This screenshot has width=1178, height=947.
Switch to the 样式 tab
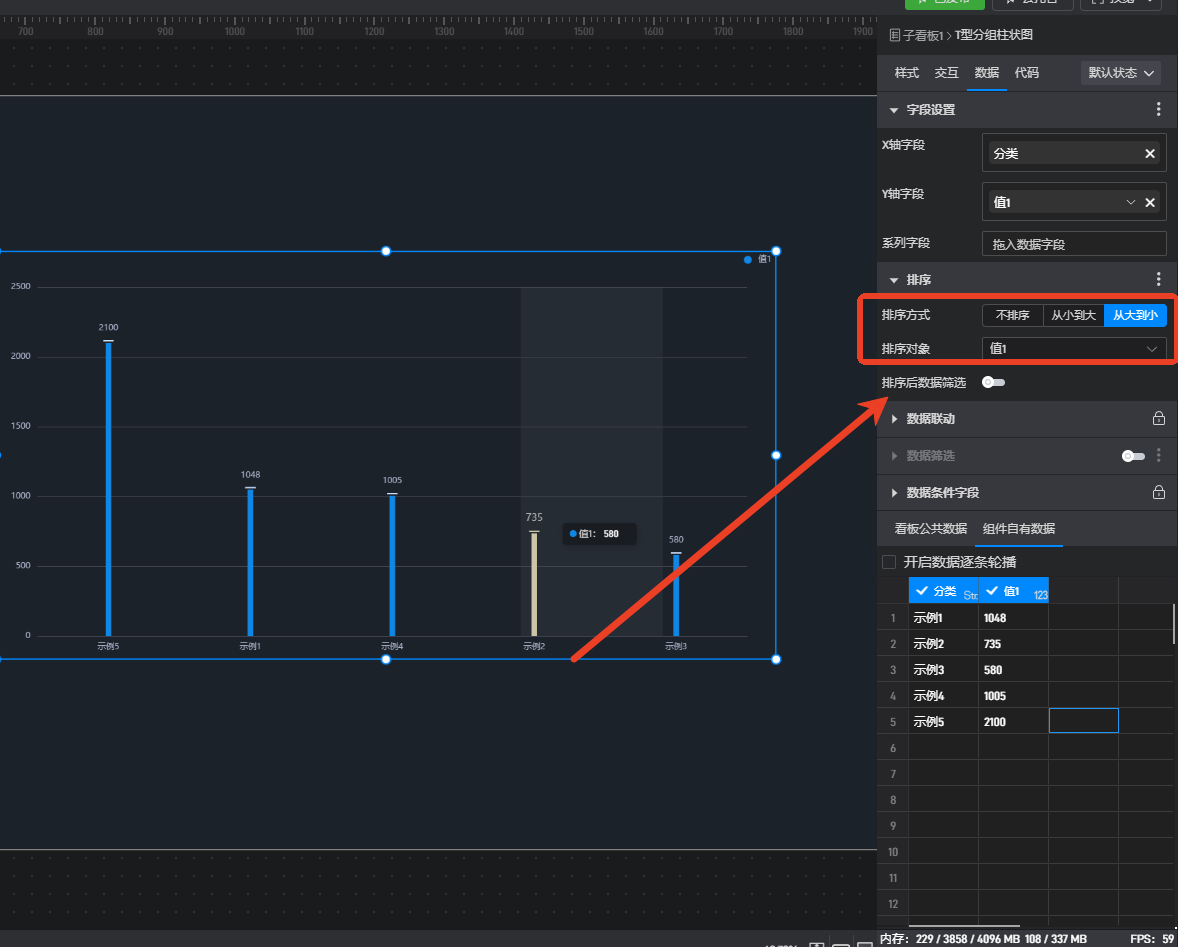click(x=907, y=73)
